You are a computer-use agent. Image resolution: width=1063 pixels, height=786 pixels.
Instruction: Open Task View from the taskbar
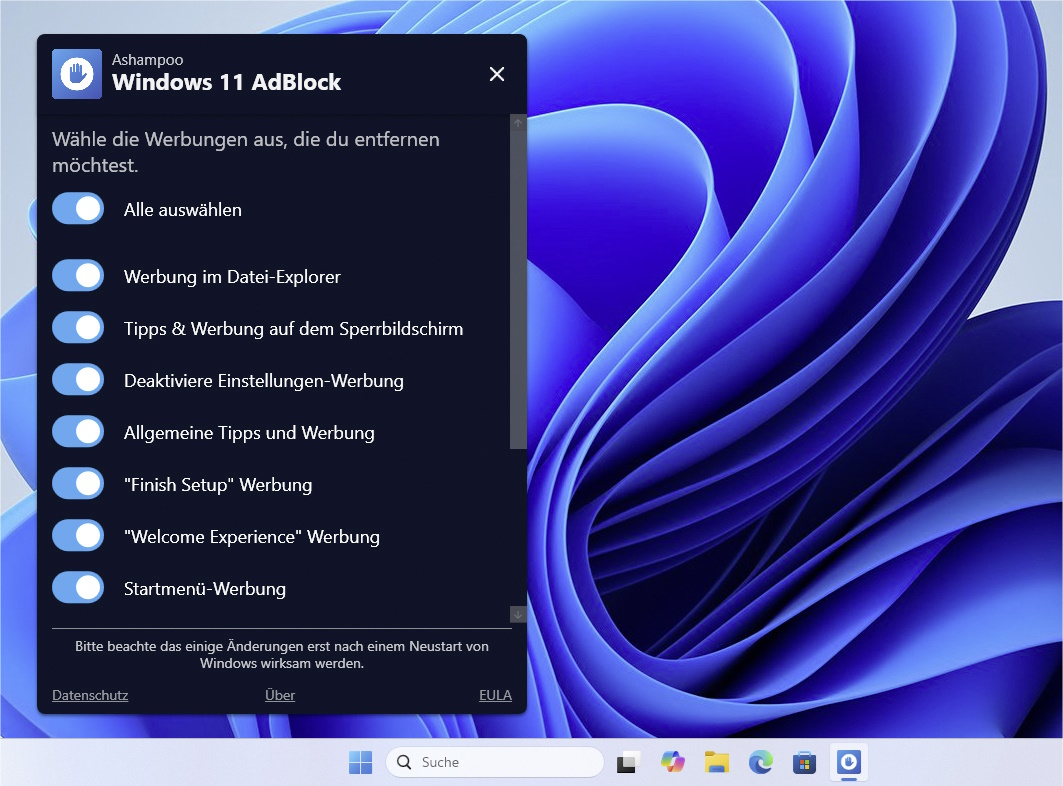pyautogui.click(x=628, y=762)
